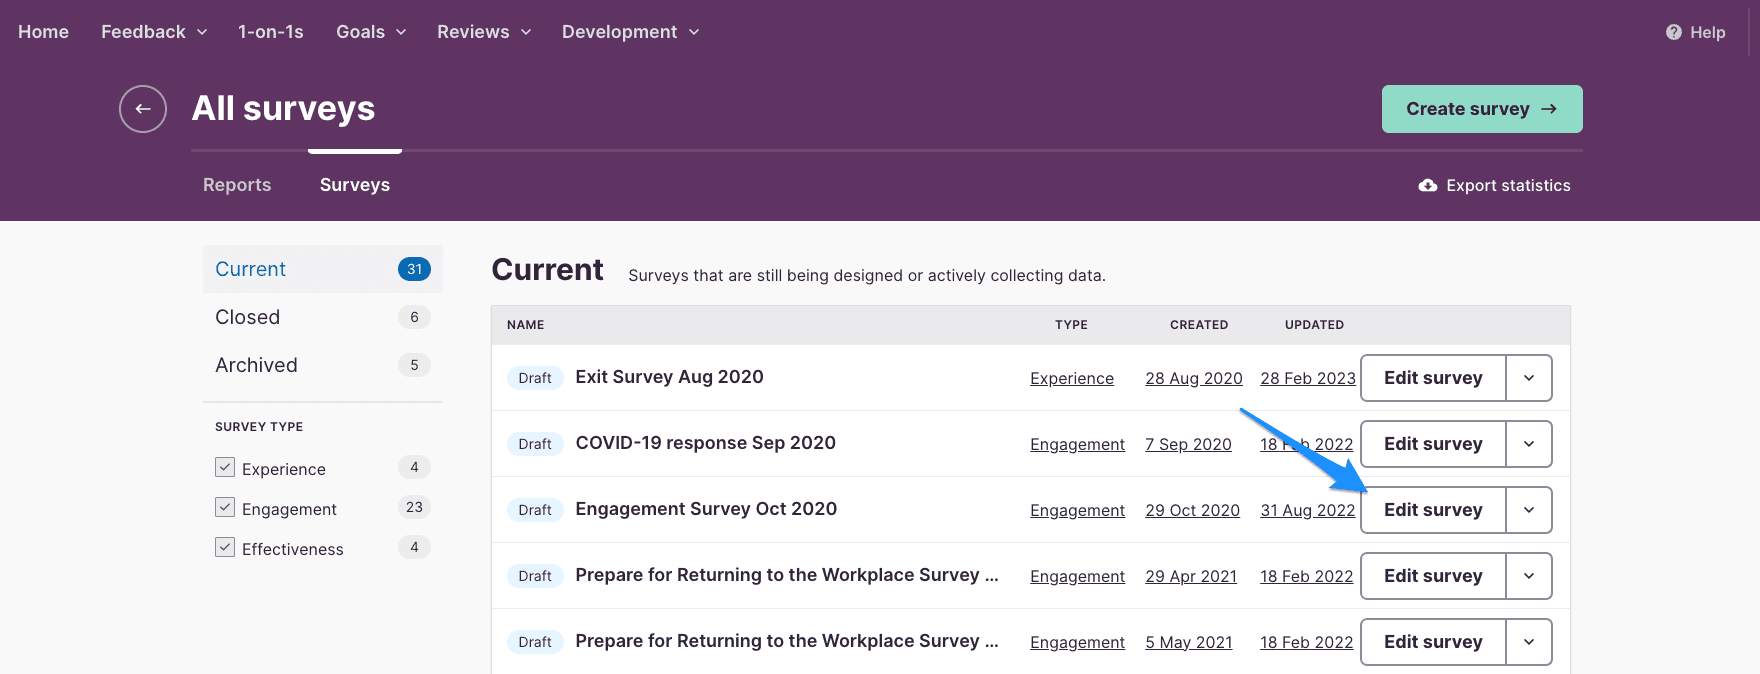Click the 31 count badge beside Current
Screen dimensions: 1760x674
414,269
